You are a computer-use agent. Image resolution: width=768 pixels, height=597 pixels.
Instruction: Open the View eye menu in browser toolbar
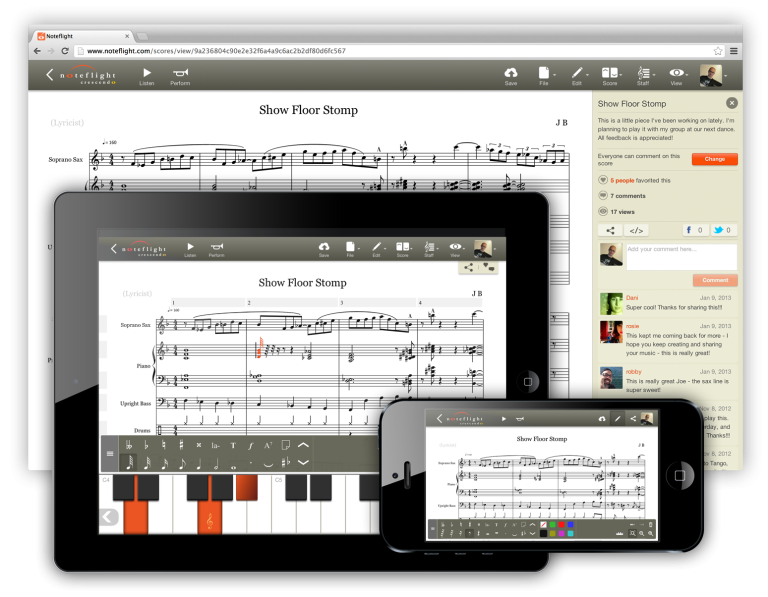(677, 76)
